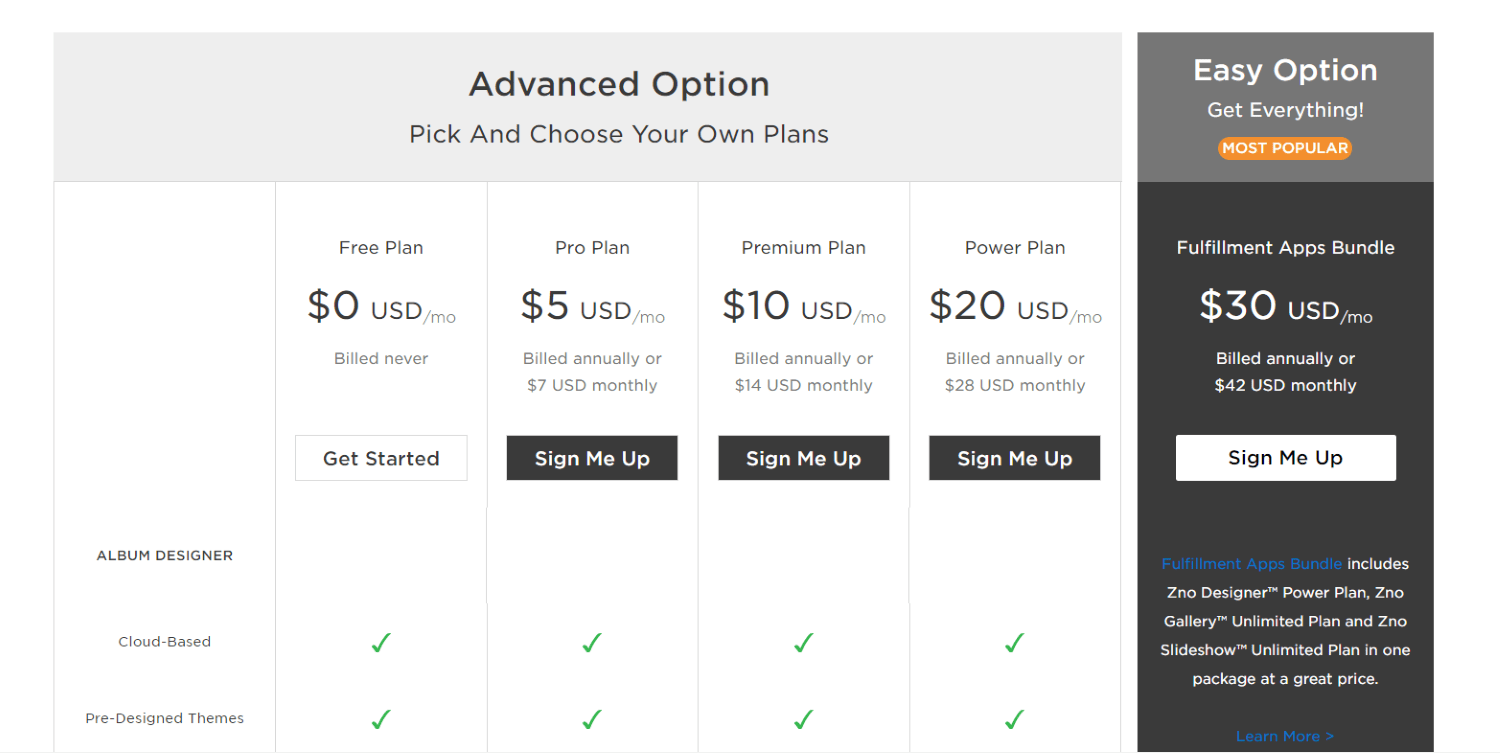Click Sign Me Up for Fulfillment Apps Bundle

point(1286,458)
